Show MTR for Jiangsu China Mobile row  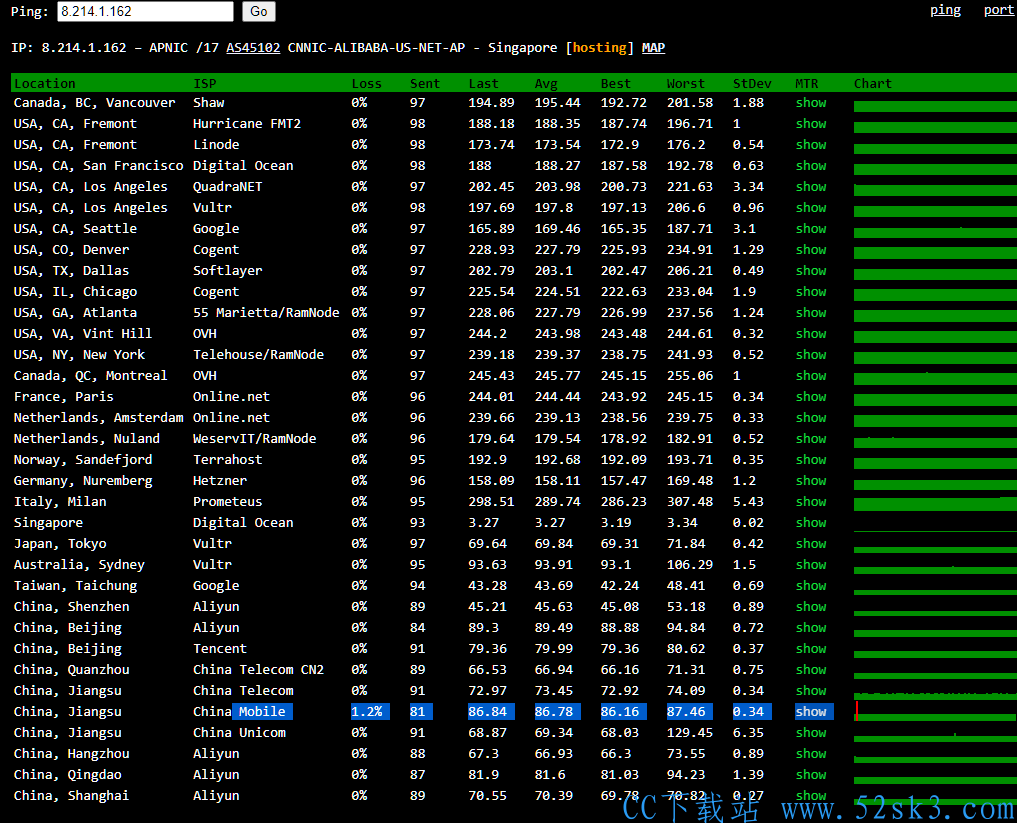pos(811,712)
